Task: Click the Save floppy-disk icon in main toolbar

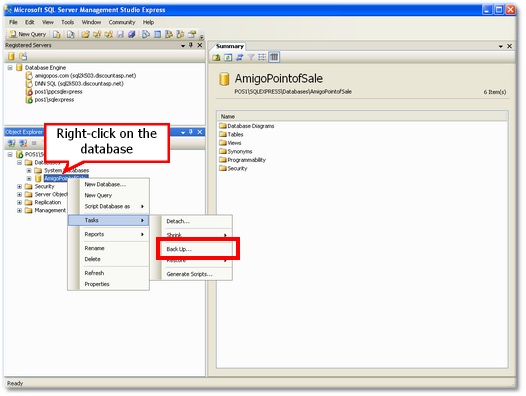Action: click(x=120, y=34)
